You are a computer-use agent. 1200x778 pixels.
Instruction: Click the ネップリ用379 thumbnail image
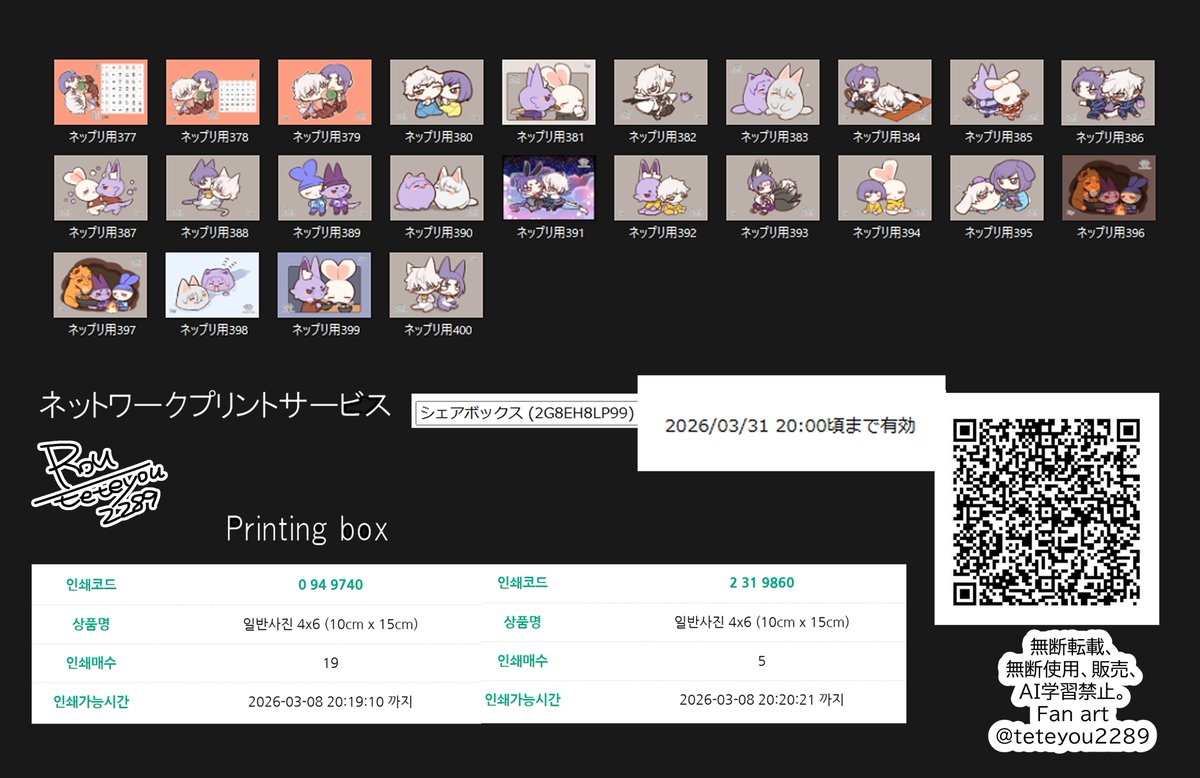(x=325, y=92)
